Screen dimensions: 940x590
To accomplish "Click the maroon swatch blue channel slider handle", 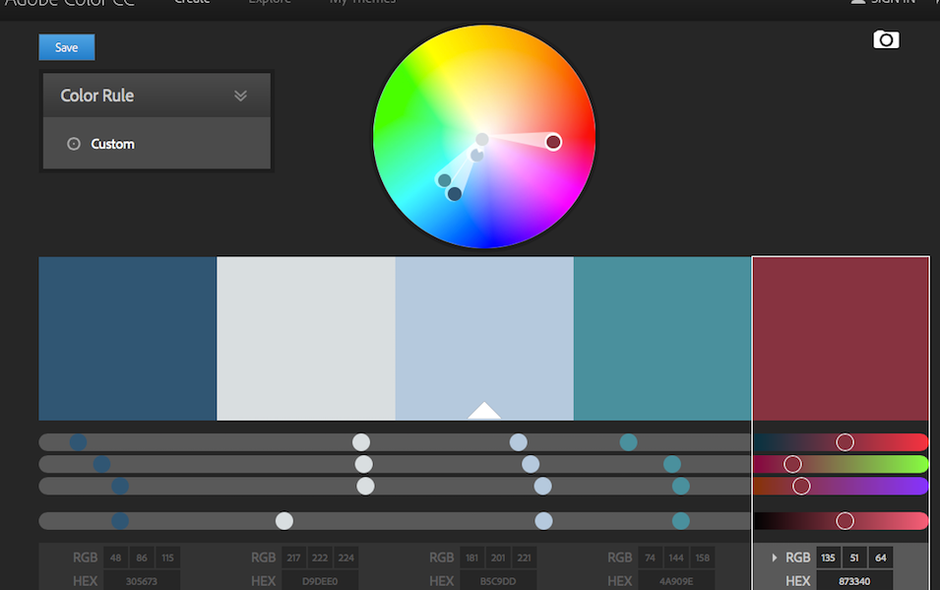I will (802, 486).
